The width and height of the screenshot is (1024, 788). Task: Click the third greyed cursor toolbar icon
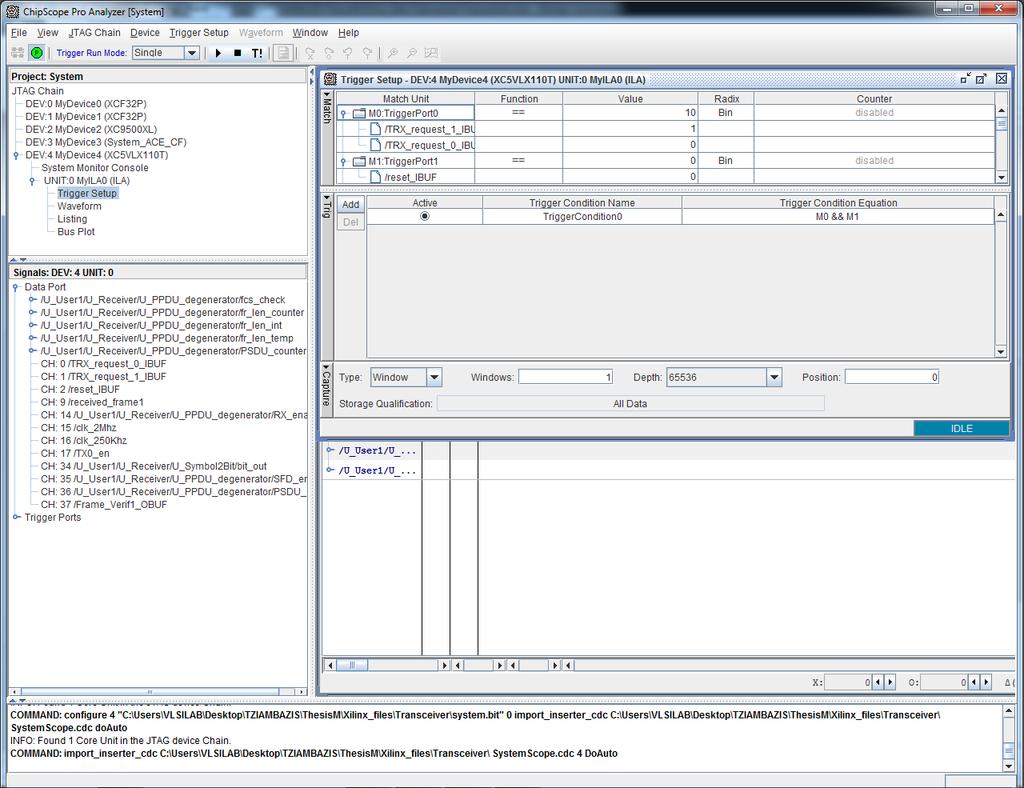(348, 53)
